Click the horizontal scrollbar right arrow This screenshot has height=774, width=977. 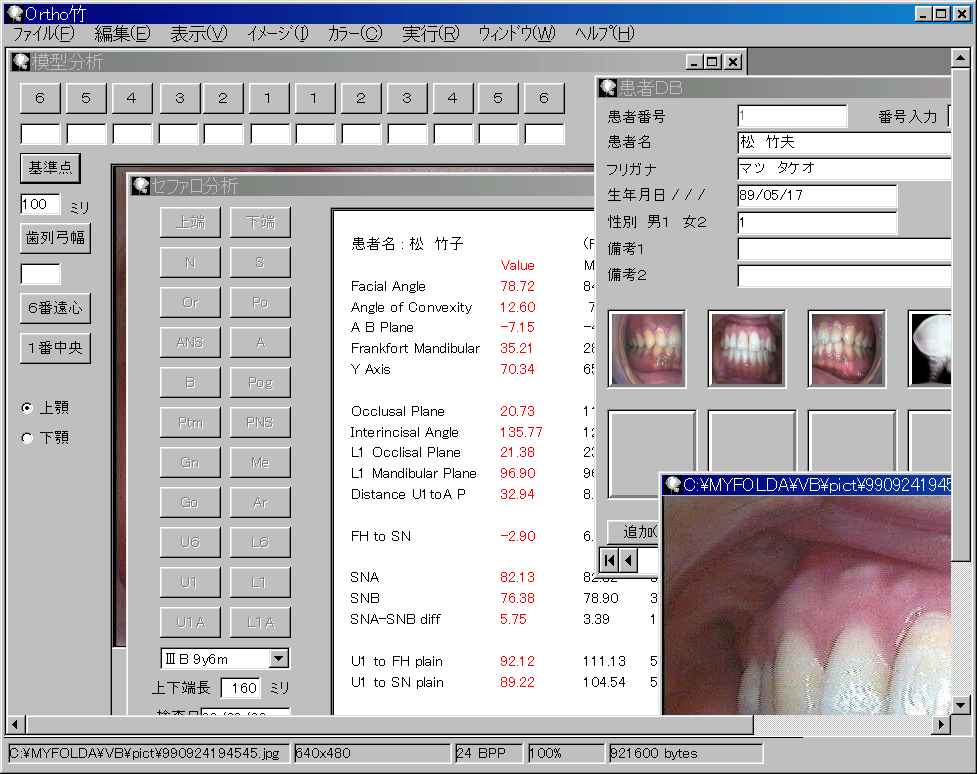tap(941, 724)
